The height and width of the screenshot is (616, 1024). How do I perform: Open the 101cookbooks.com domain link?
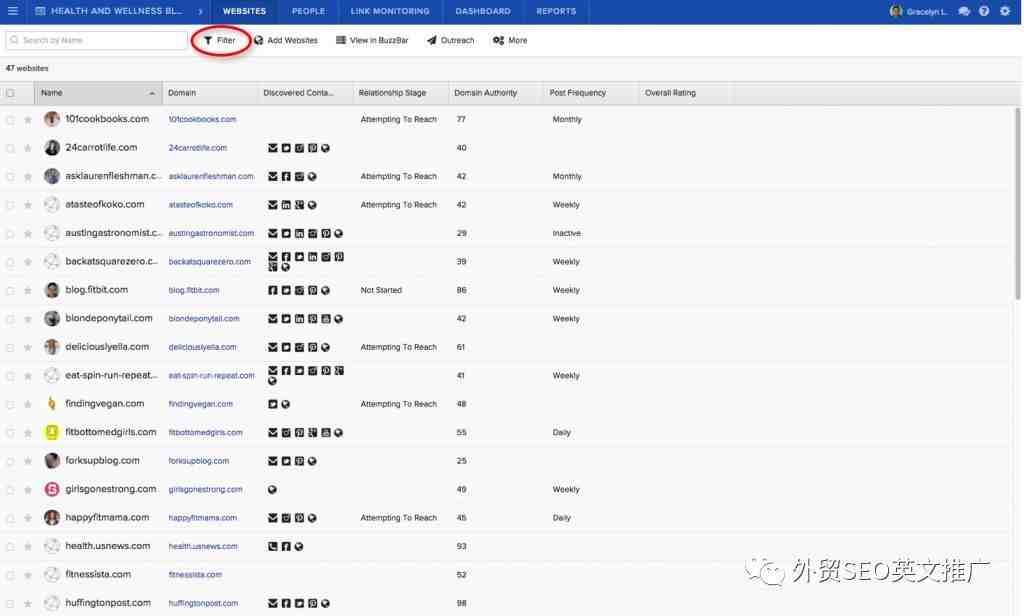202,120
